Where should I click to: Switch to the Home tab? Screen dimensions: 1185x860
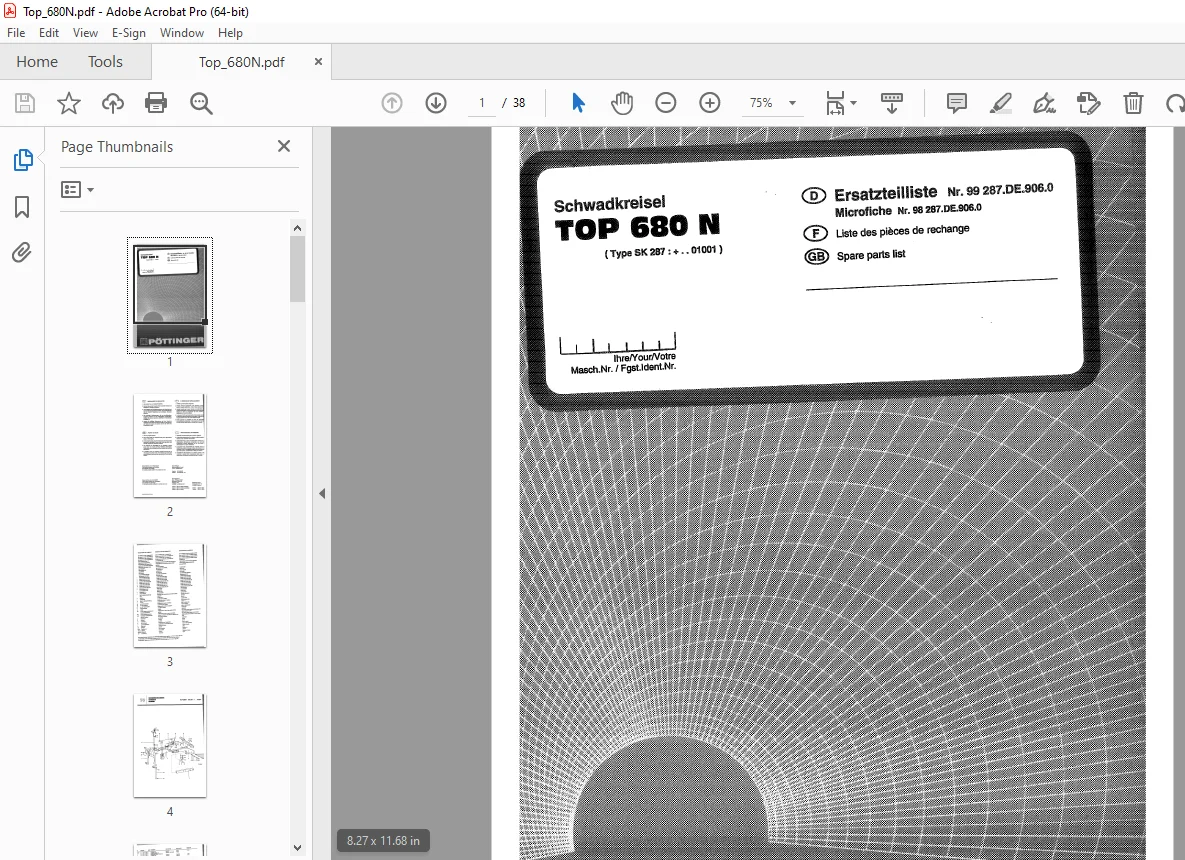coord(37,61)
